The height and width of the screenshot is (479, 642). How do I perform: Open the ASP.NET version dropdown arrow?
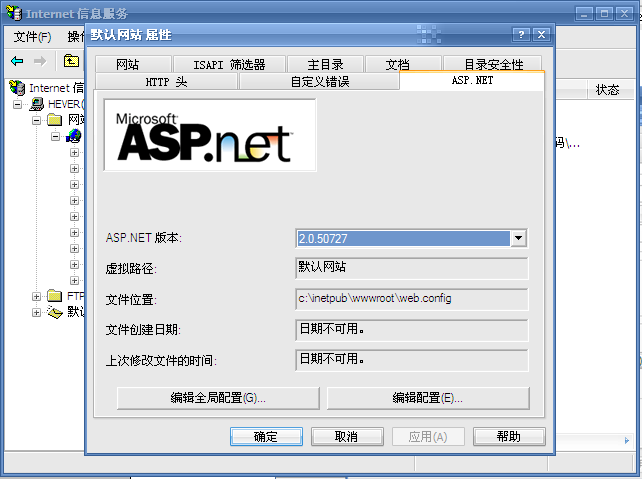coord(518,238)
